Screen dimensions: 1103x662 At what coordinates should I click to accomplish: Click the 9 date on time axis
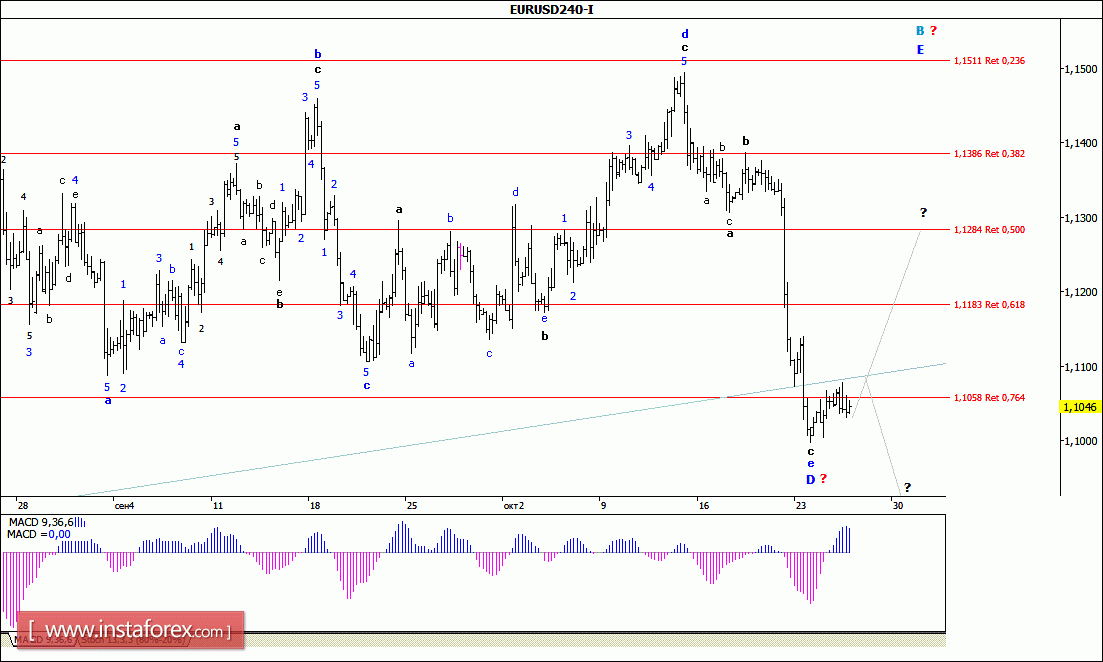[602, 506]
